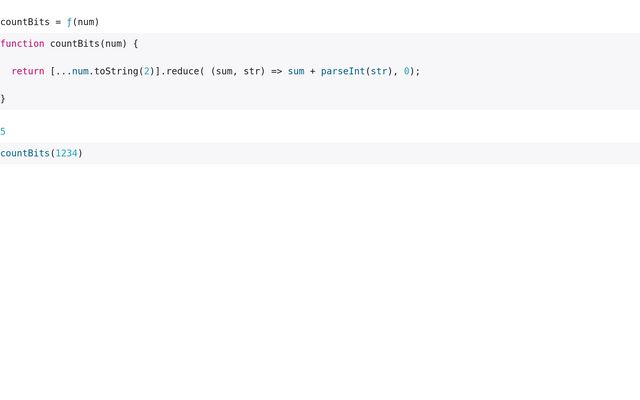The height and width of the screenshot is (400, 640).
Task: Click the output result 5
Action: (3, 132)
